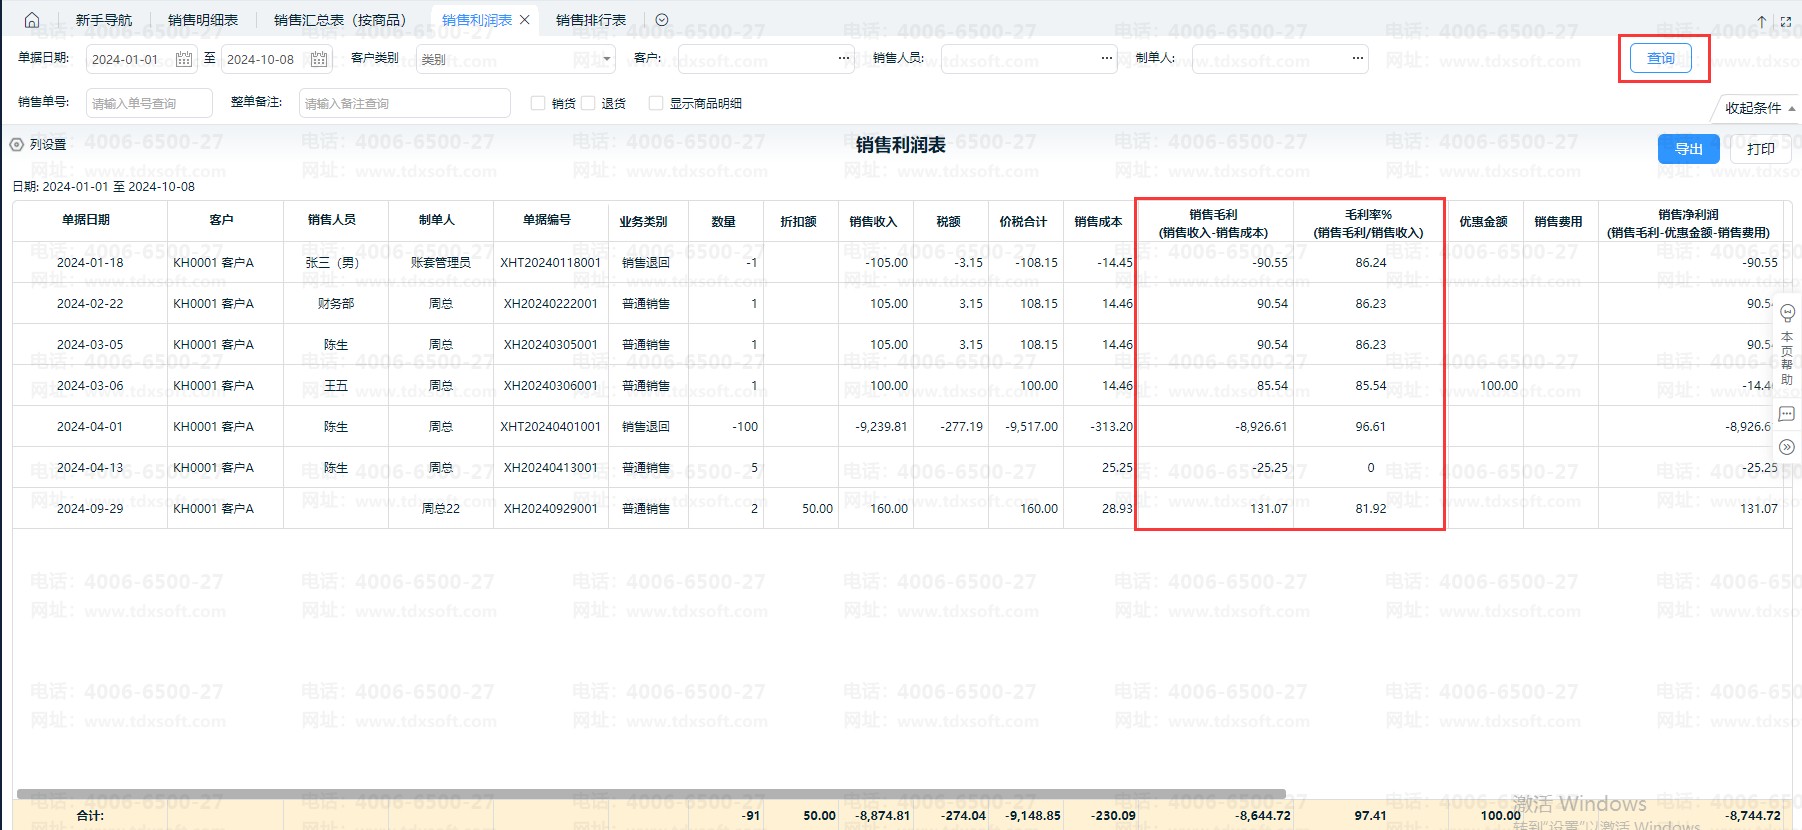1802x830 pixels.
Task: Check the 显示商品明细 option
Action: click(656, 103)
